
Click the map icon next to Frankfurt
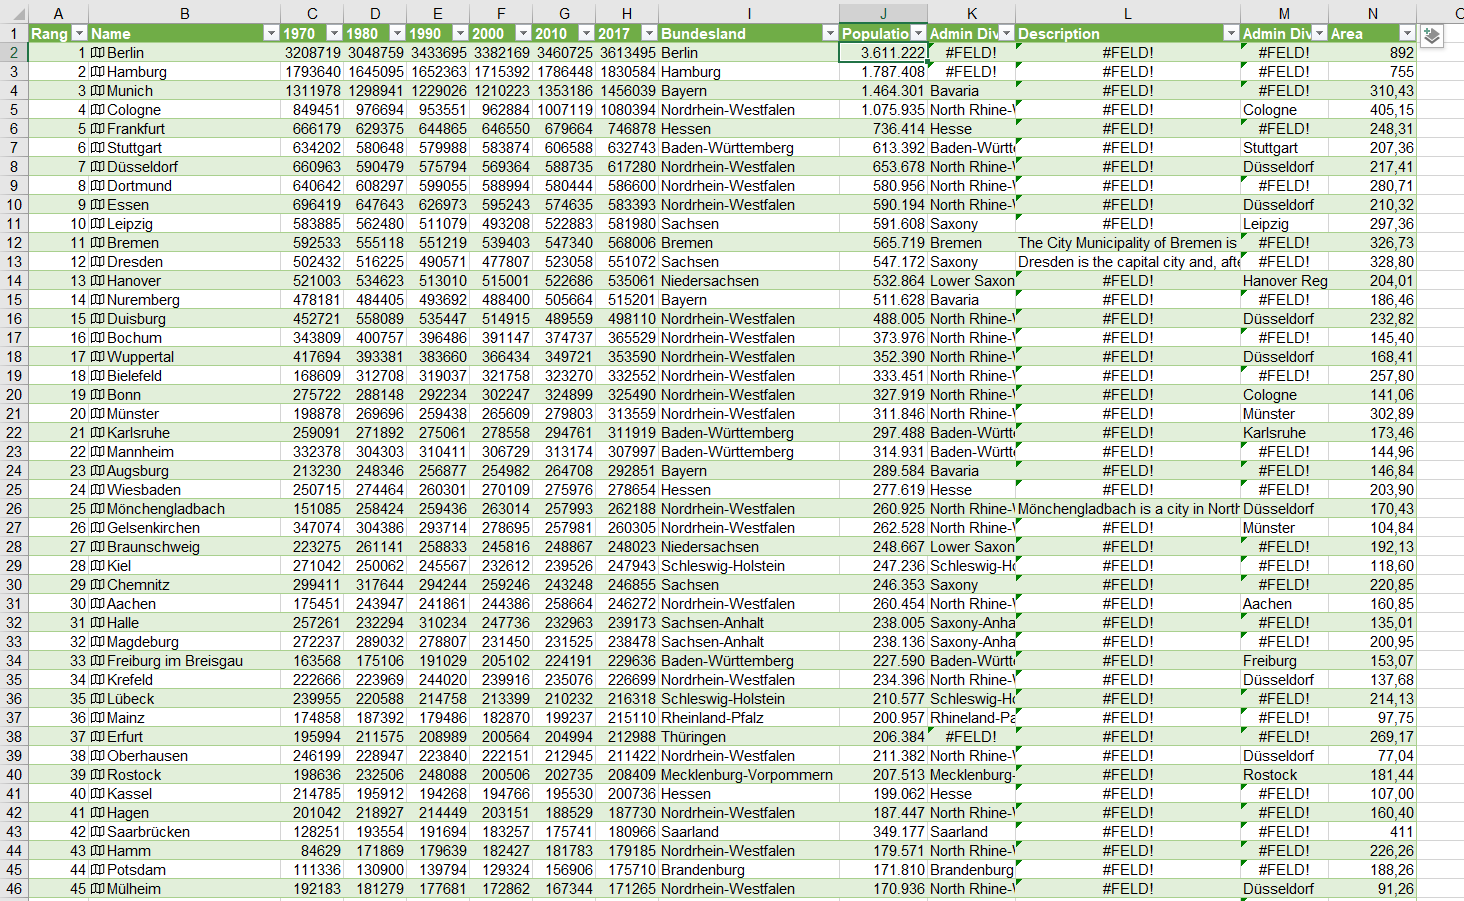[x=98, y=129]
